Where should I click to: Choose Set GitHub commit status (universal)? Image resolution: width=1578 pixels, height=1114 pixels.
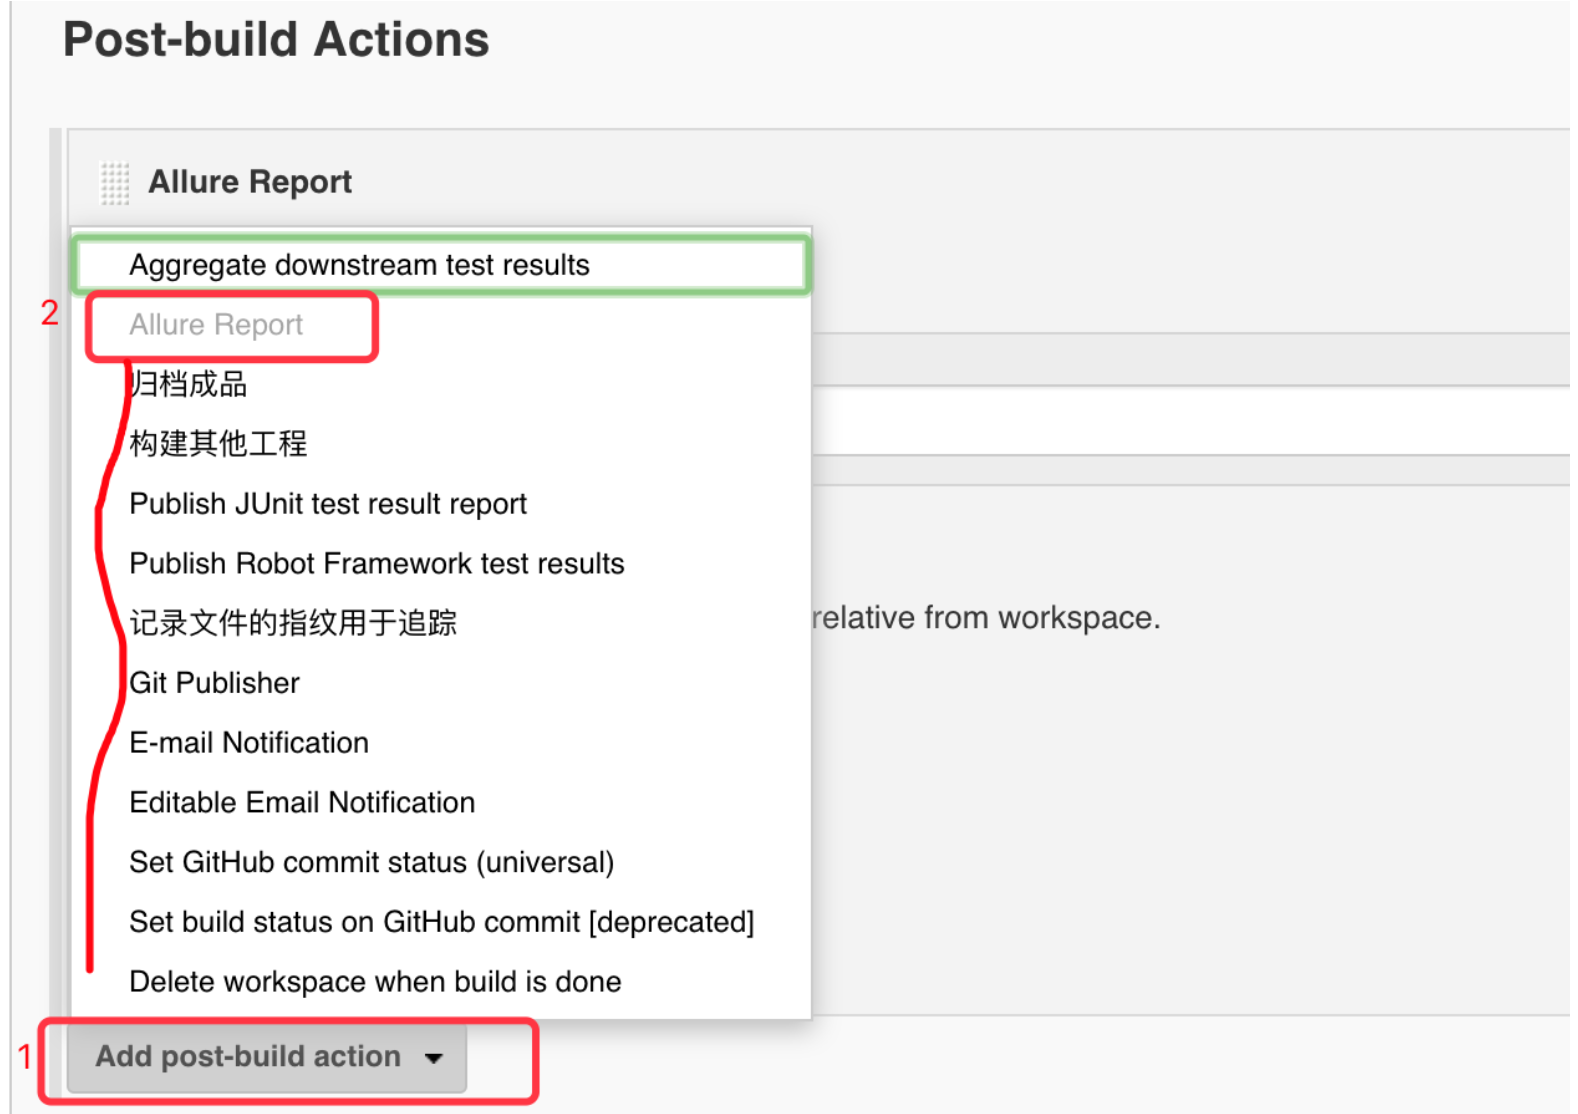click(371, 862)
